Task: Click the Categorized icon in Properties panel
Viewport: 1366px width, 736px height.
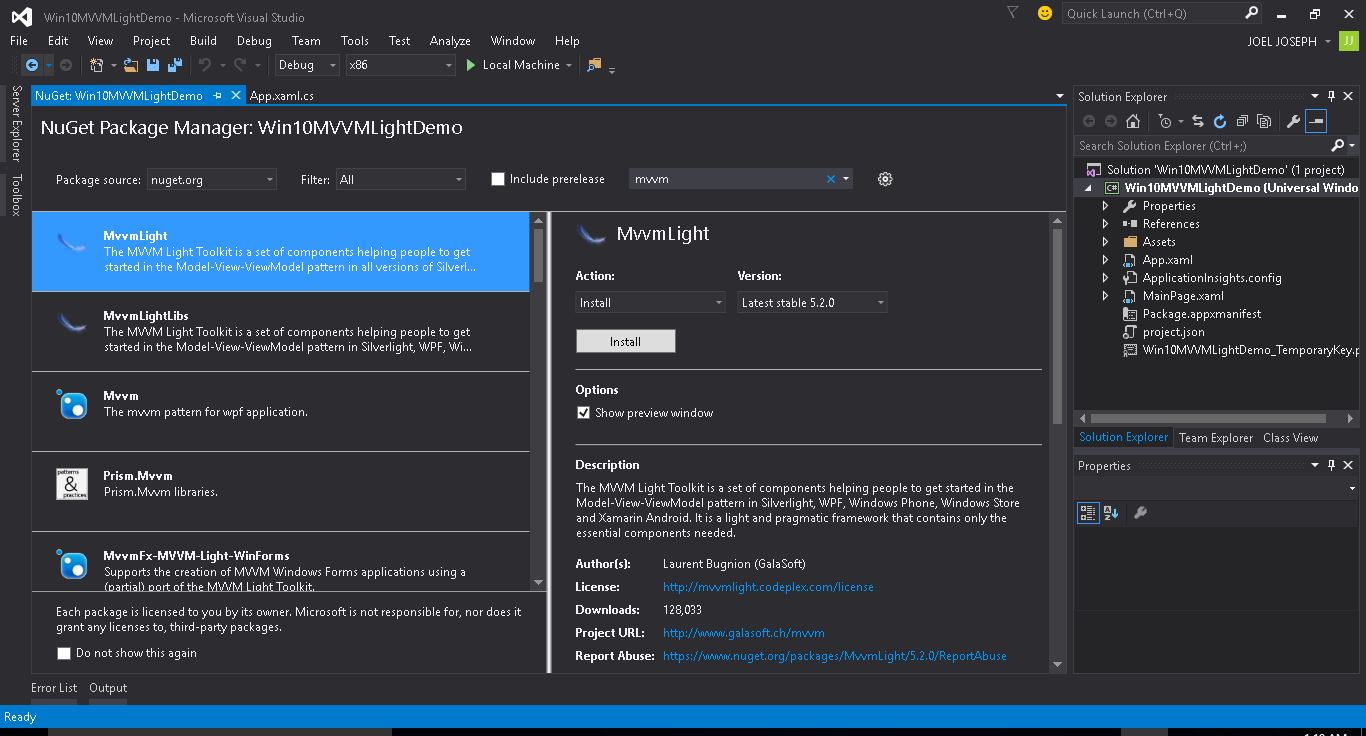Action: pyautogui.click(x=1088, y=513)
